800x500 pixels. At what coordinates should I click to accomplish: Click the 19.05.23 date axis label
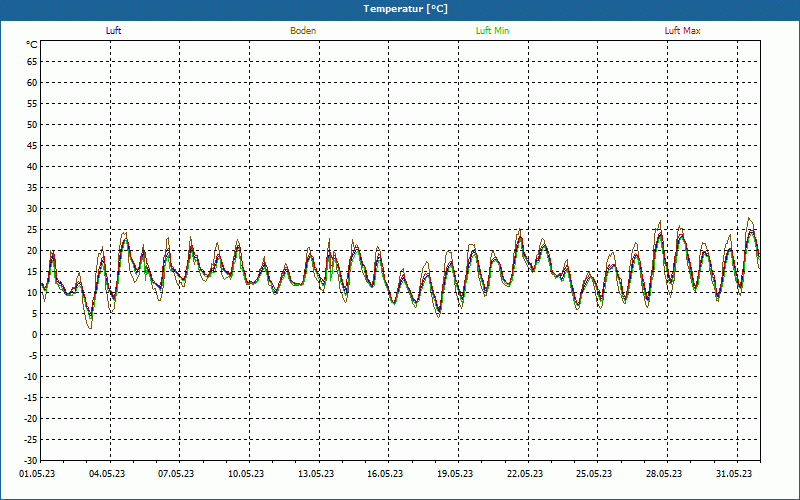click(x=455, y=474)
